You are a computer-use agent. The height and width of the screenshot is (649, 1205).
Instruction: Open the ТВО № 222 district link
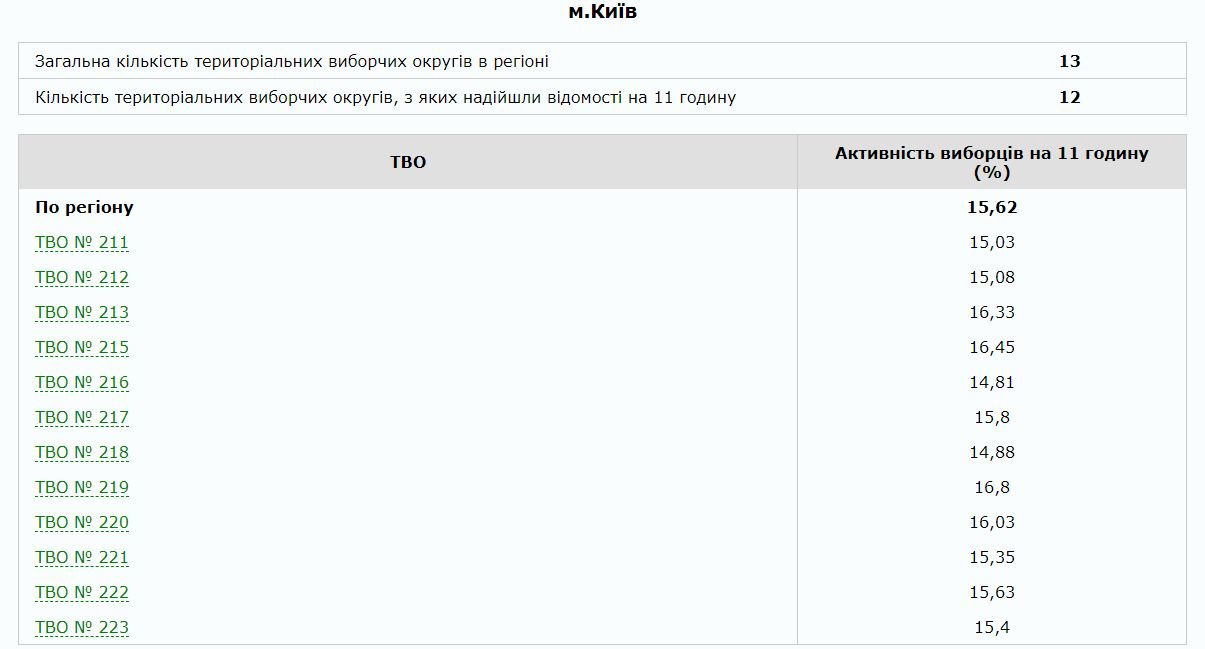(83, 592)
